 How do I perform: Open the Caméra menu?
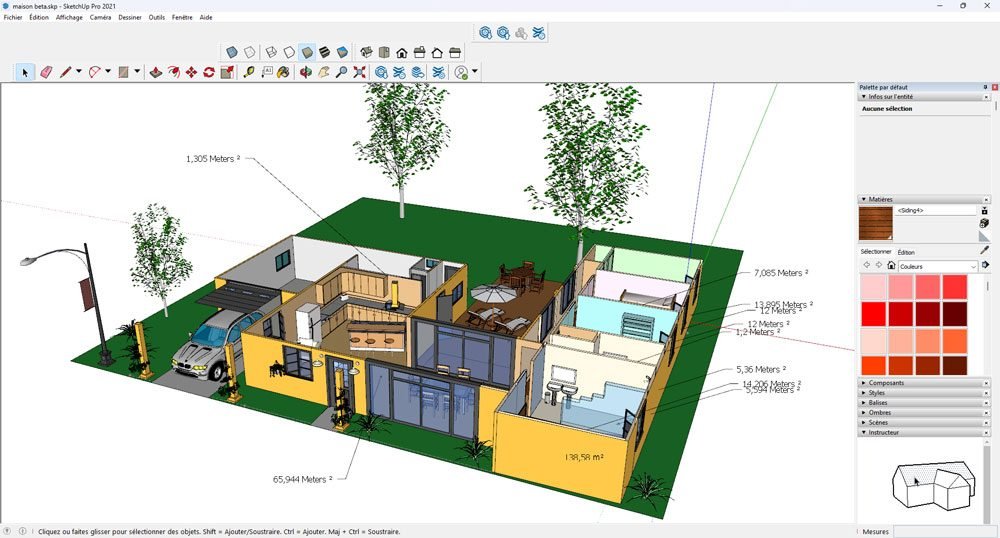pos(100,17)
